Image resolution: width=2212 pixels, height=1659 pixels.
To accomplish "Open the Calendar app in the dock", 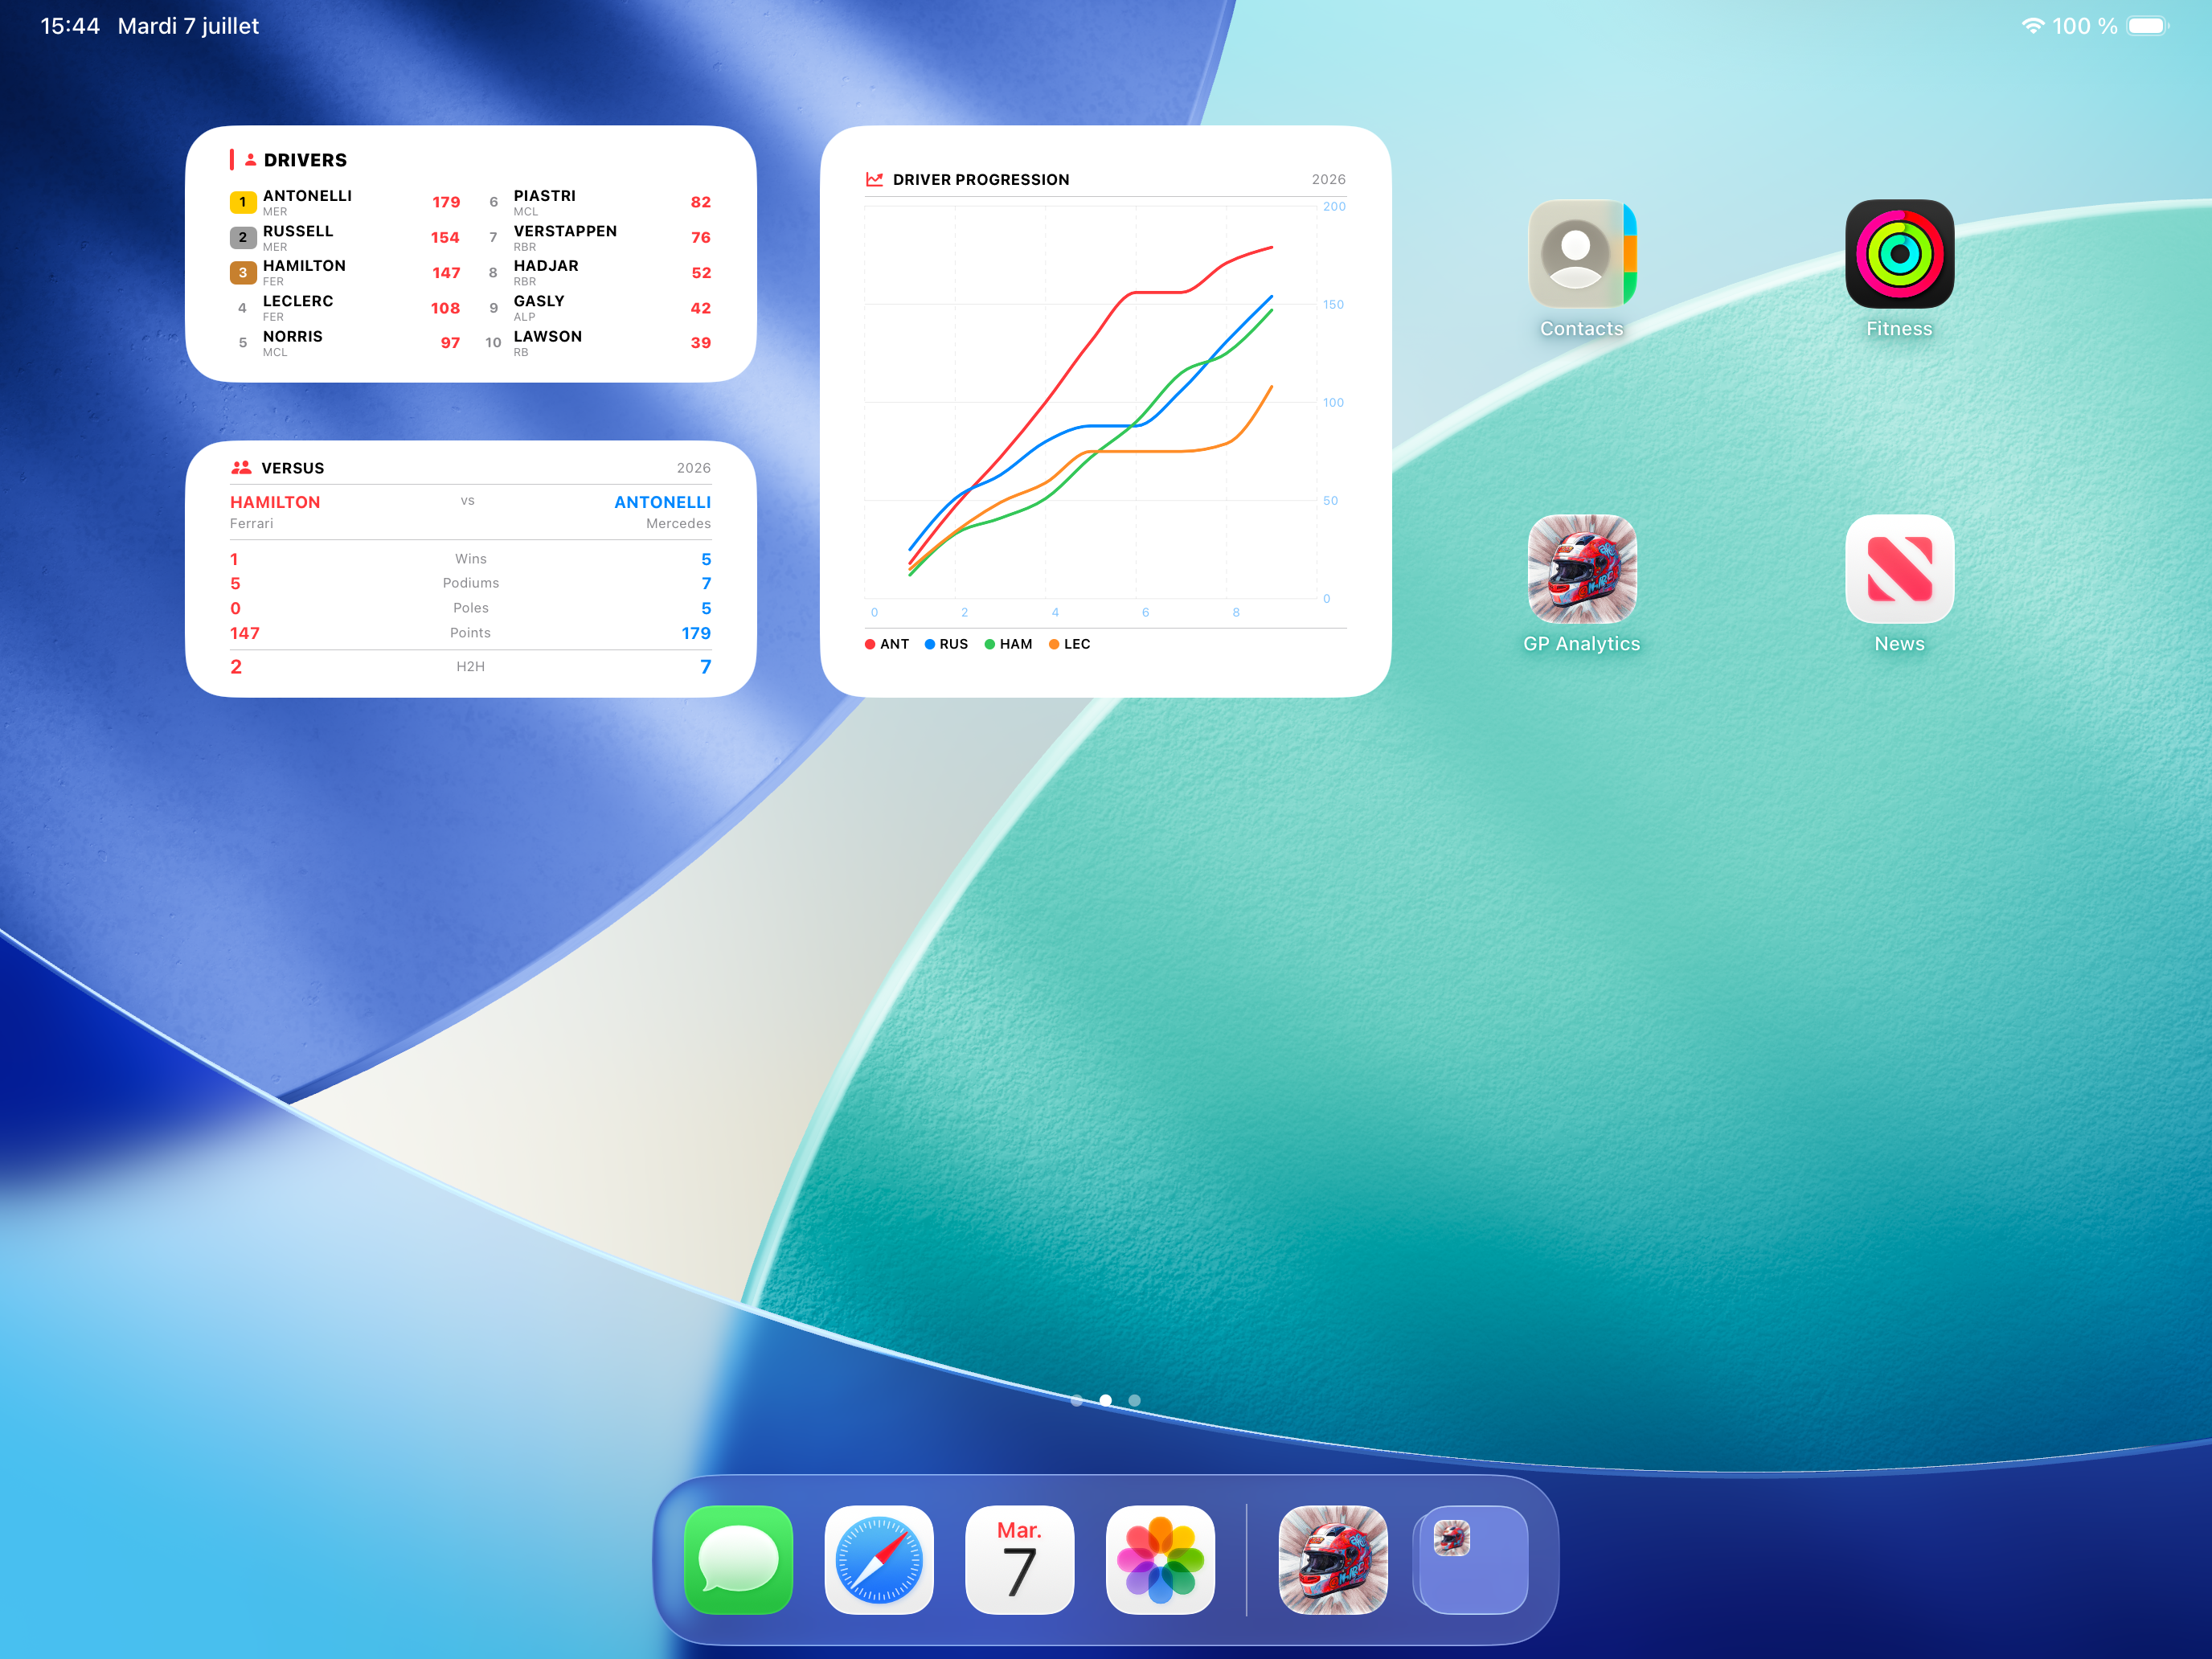I will [x=1020, y=1560].
